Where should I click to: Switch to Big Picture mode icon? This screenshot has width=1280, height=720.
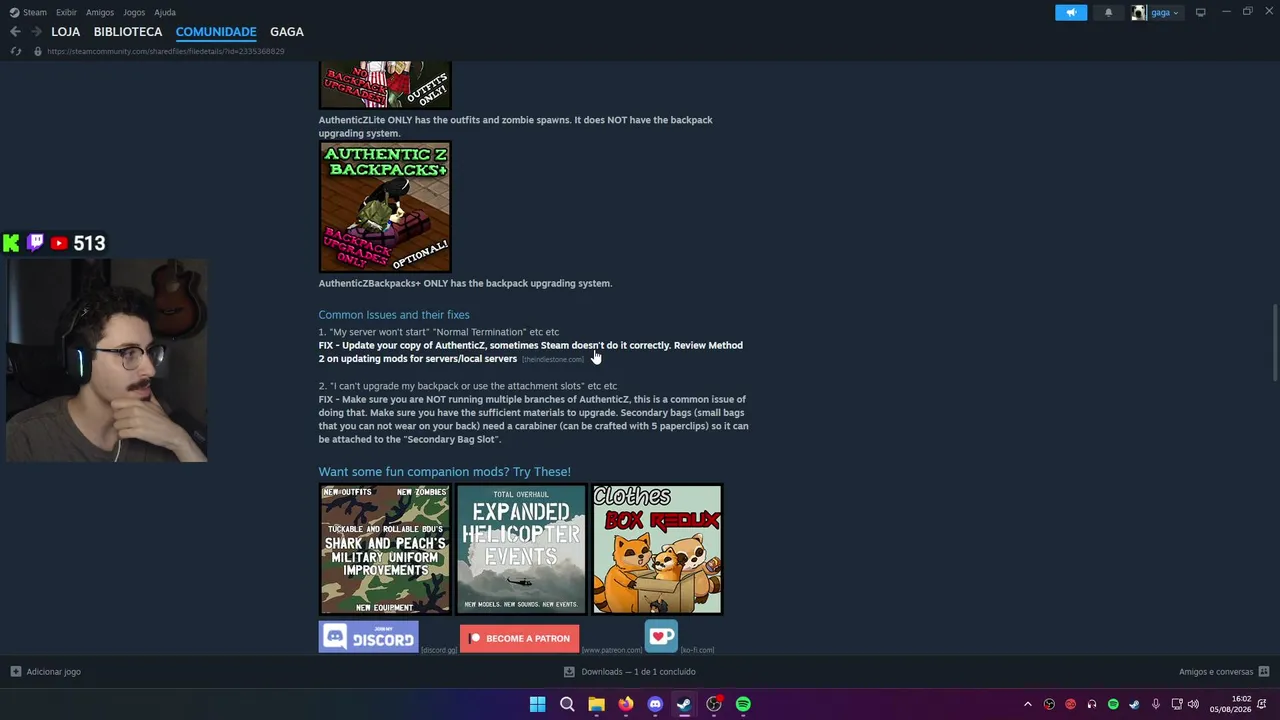pyautogui.click(x=1201, y=12)
